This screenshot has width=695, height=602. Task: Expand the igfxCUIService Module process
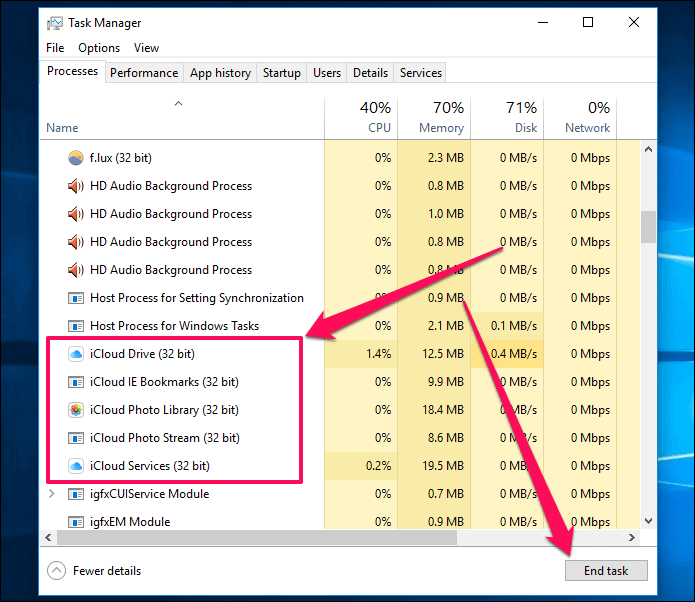(x=52, y=494)
